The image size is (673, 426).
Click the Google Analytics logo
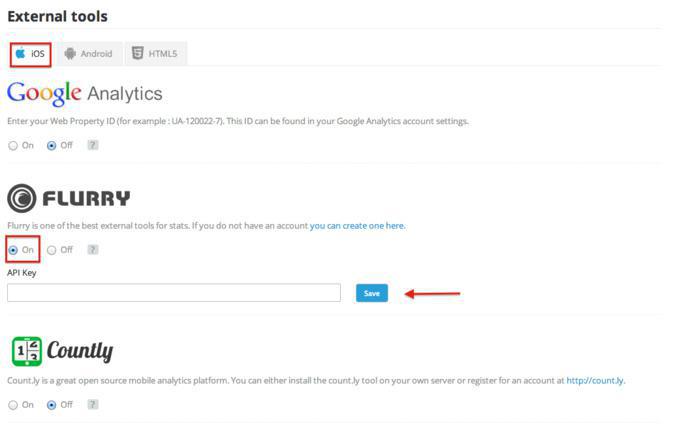[85, 94]
